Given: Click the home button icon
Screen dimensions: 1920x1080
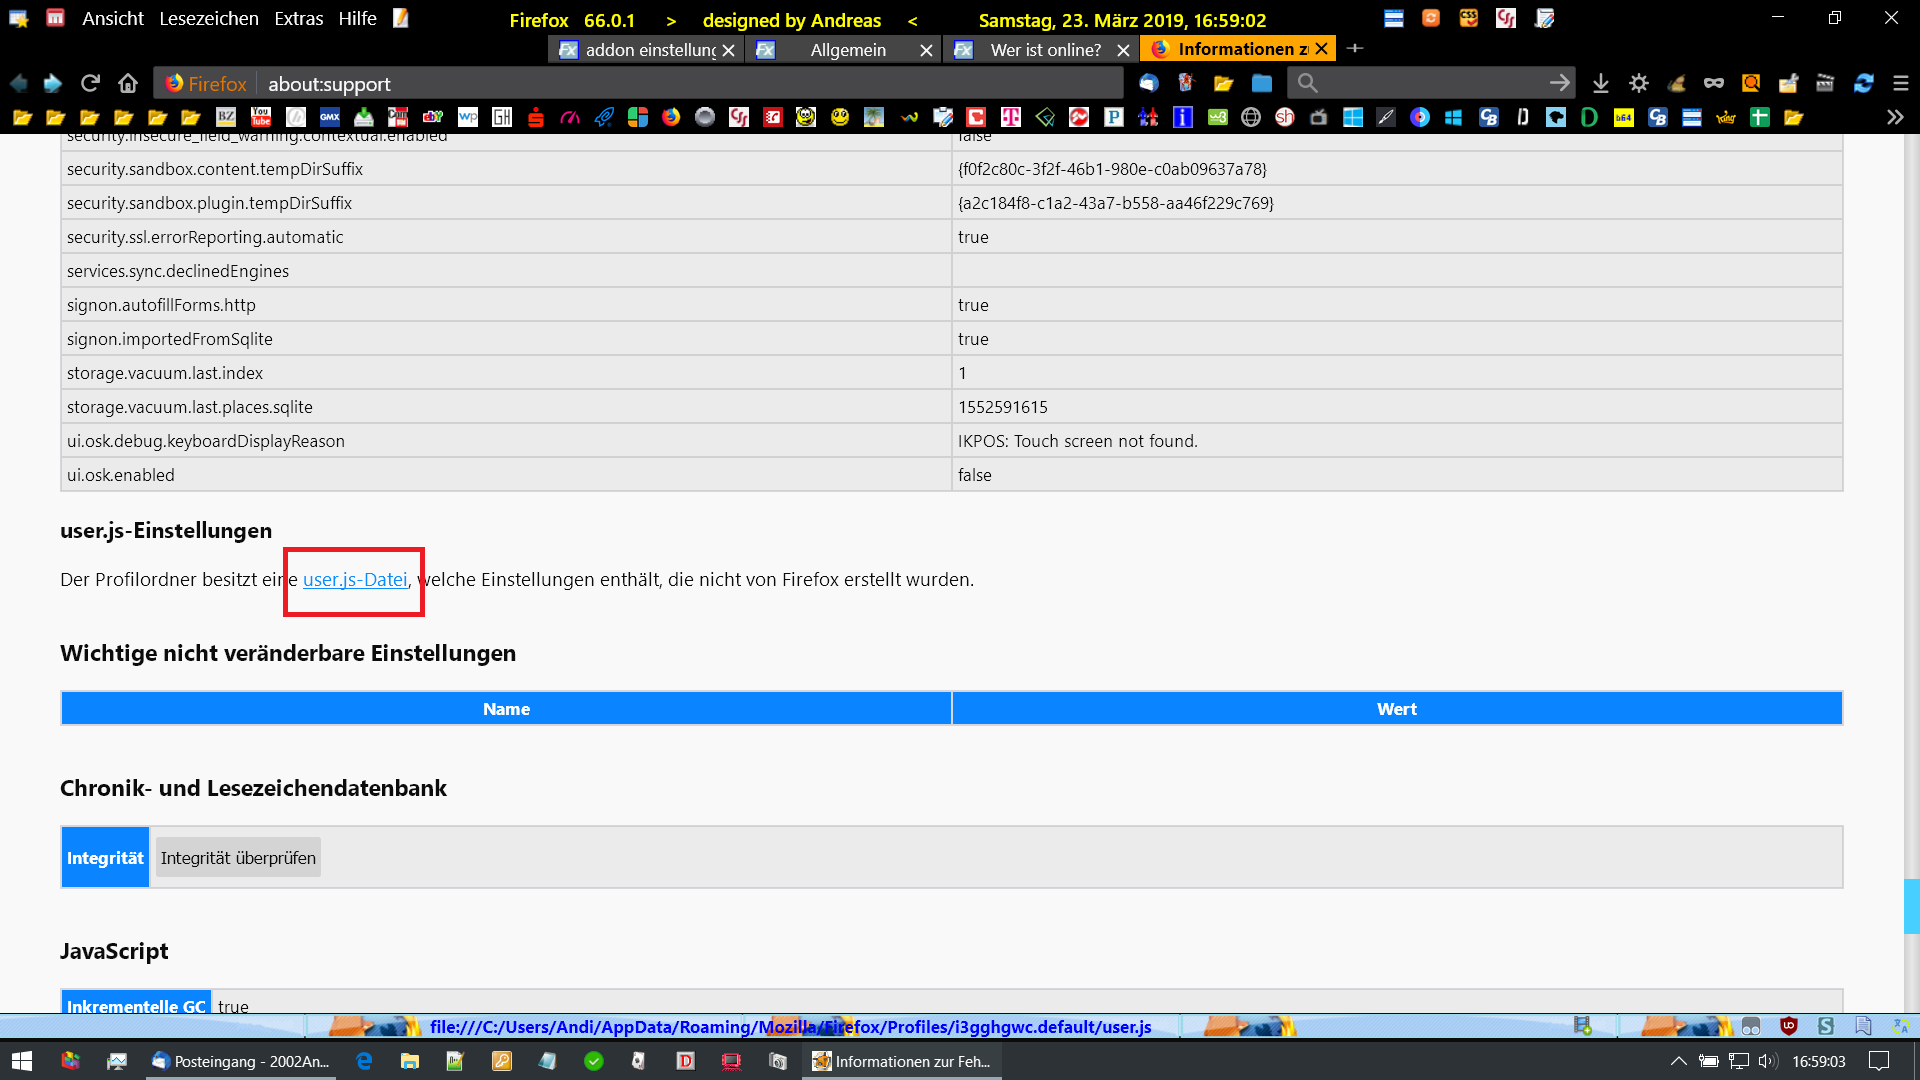Looking at the screenshot, I should (x=127, y=83).
